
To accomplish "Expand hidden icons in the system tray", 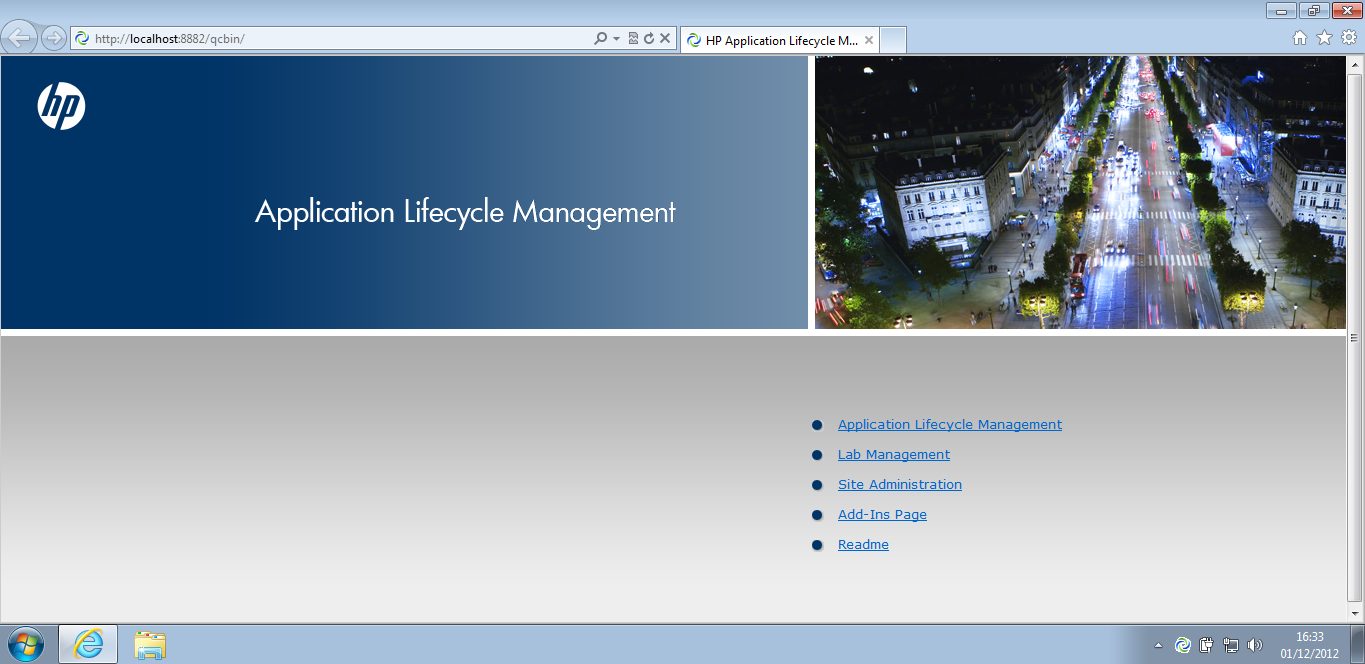I will (1158, 645).
